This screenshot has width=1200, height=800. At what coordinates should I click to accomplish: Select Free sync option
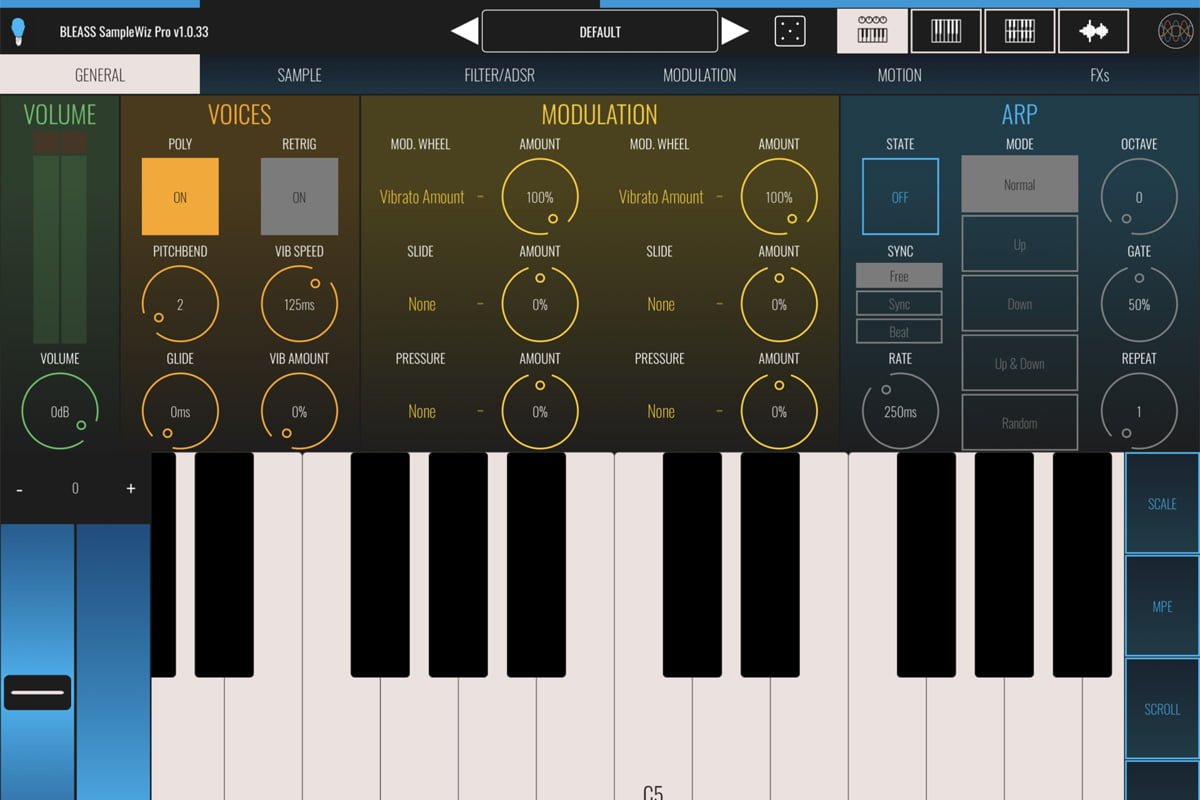899,276
